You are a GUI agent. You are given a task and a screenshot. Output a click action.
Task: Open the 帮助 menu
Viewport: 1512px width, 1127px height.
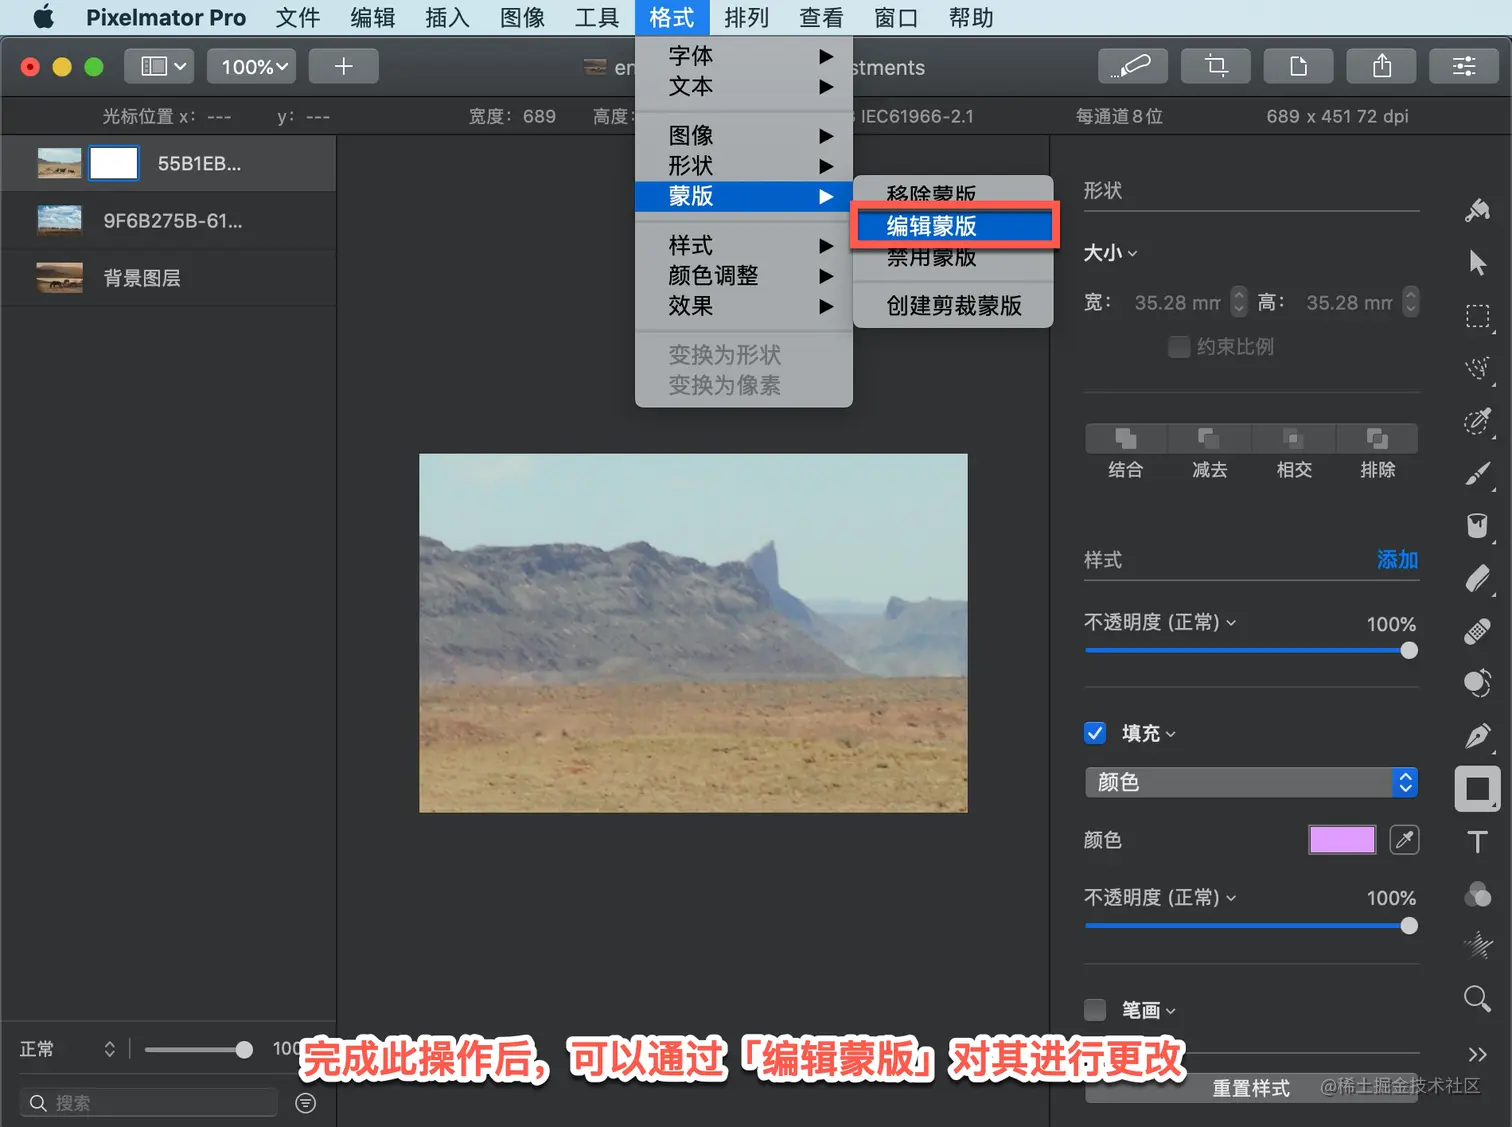pyautogui.click(x=971, y=18)
